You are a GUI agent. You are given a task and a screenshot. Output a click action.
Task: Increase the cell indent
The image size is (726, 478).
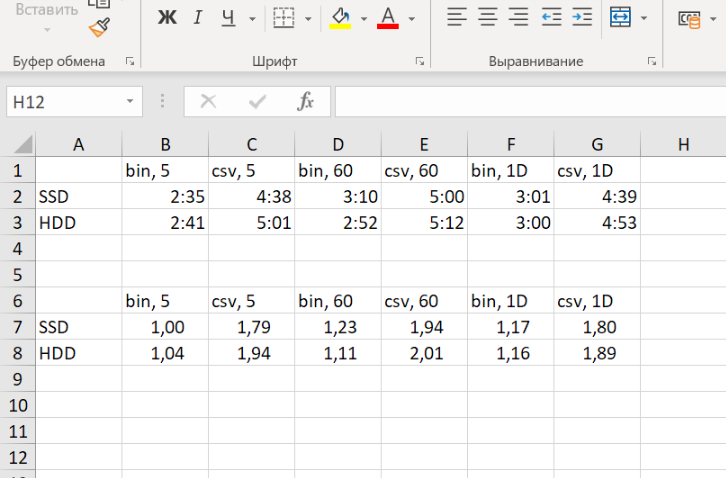pos(582,17)
